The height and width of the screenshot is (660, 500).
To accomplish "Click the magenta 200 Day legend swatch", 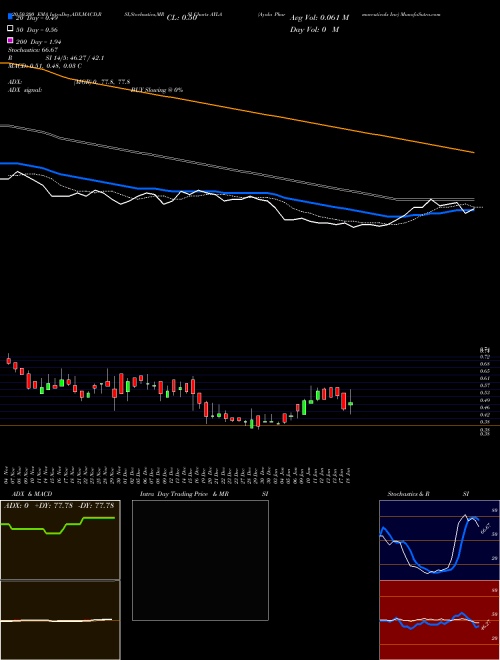I will 10,41.
